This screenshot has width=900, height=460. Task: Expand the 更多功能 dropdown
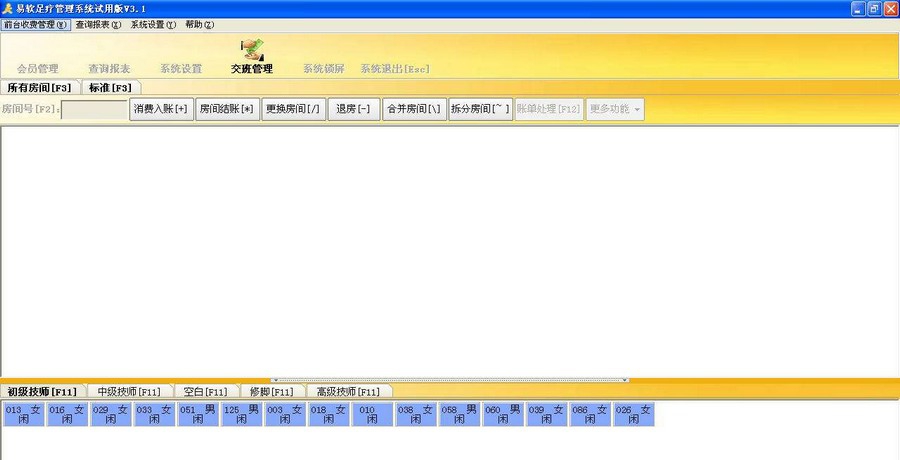point(615,109)
